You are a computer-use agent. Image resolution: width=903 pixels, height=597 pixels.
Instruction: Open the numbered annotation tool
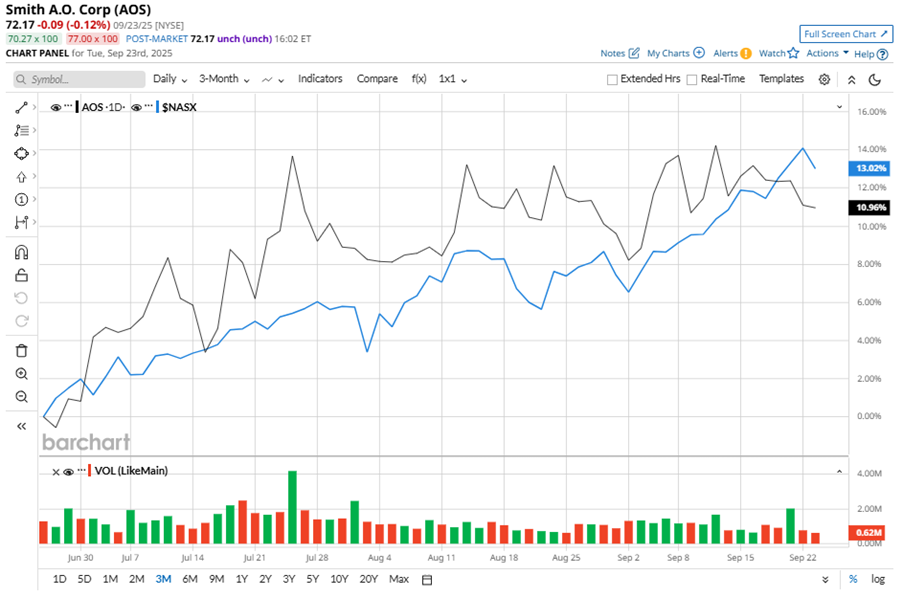coord(21,200)
